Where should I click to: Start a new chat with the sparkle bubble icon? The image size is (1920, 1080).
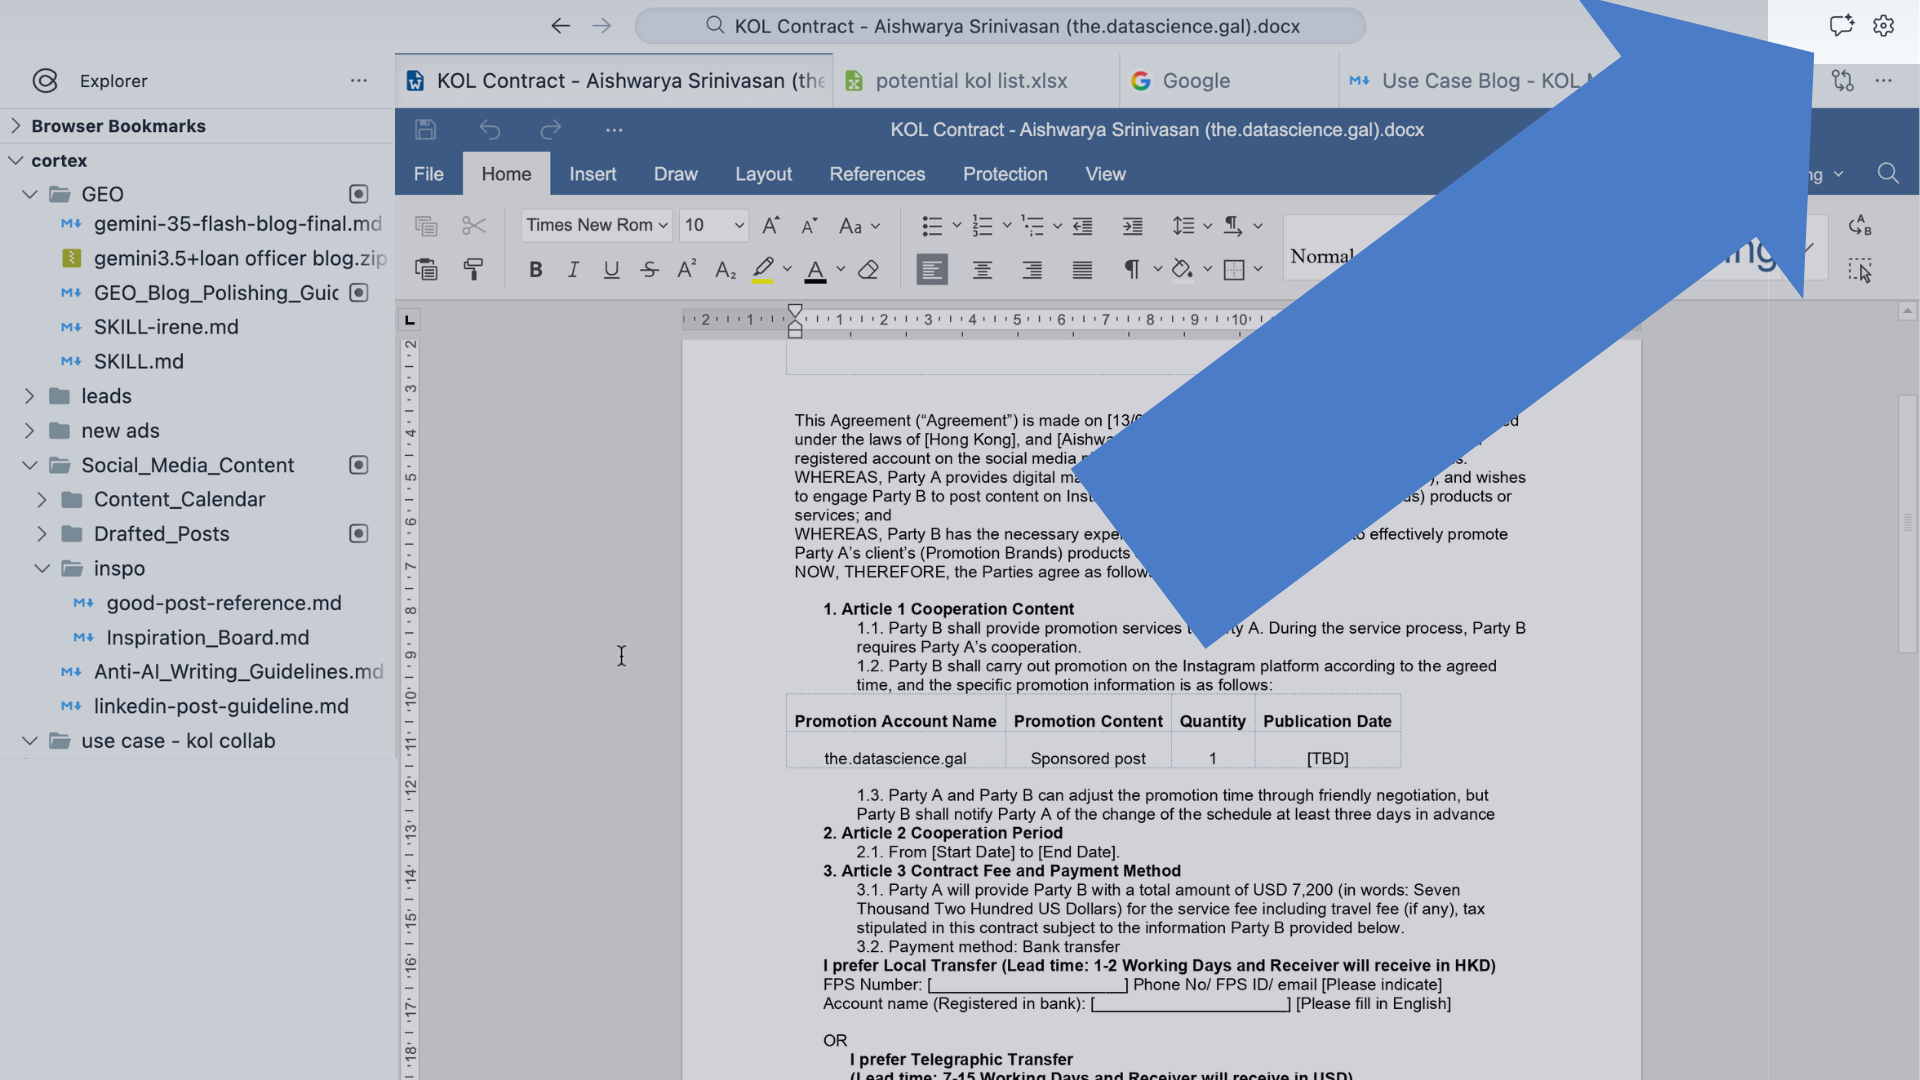[x=1841, y=26]
